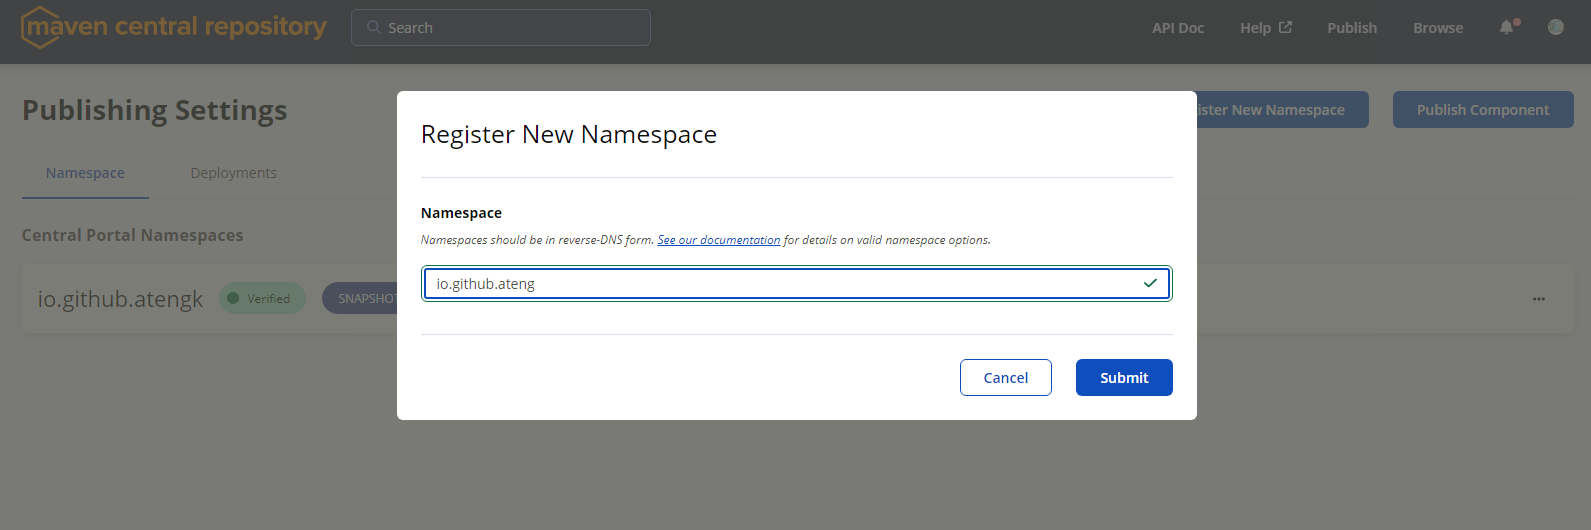The image size is (1591, 530).
Task: Open the notifications bell
Action: pyautogui.click(x=1507, y=27)
